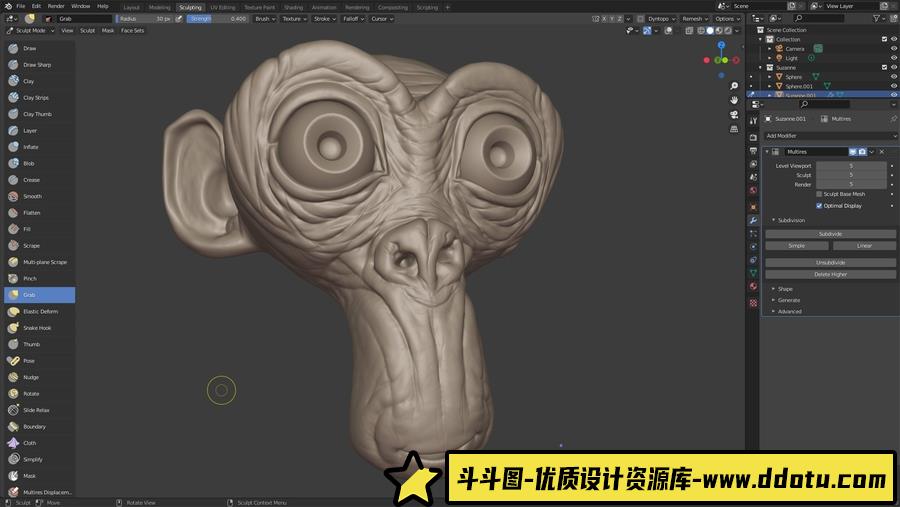
Task: Select the Mask brush
Action: (x=39, y=476)
